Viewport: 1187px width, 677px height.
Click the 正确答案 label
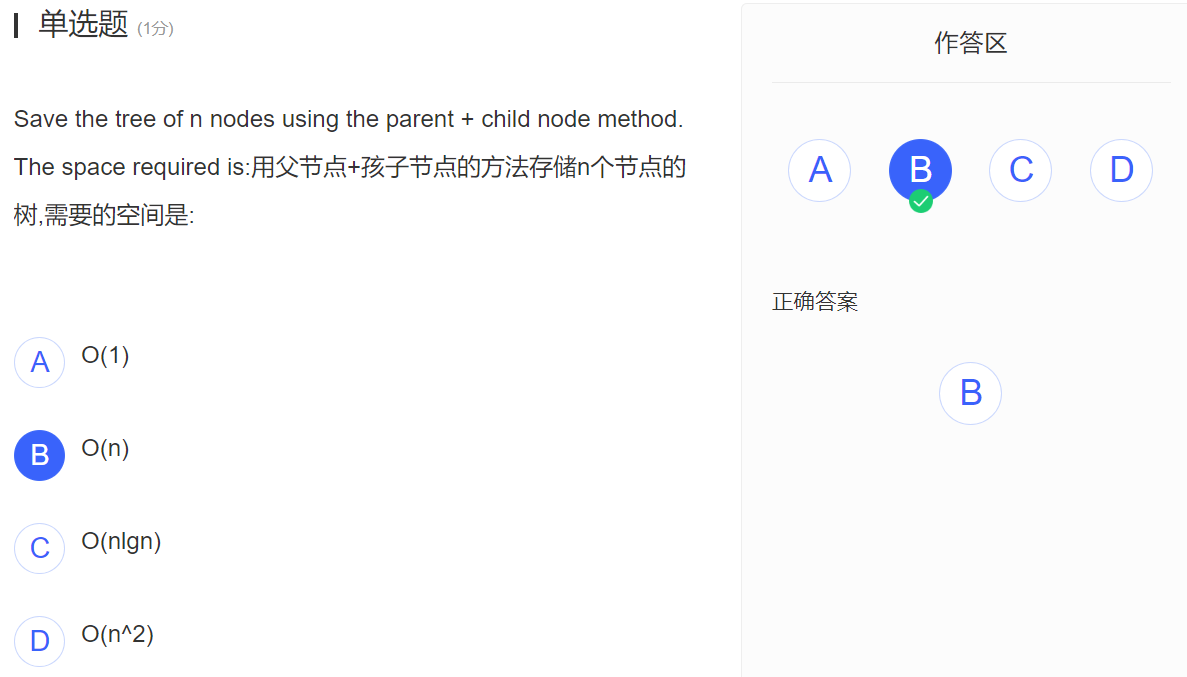pos(815,302)
